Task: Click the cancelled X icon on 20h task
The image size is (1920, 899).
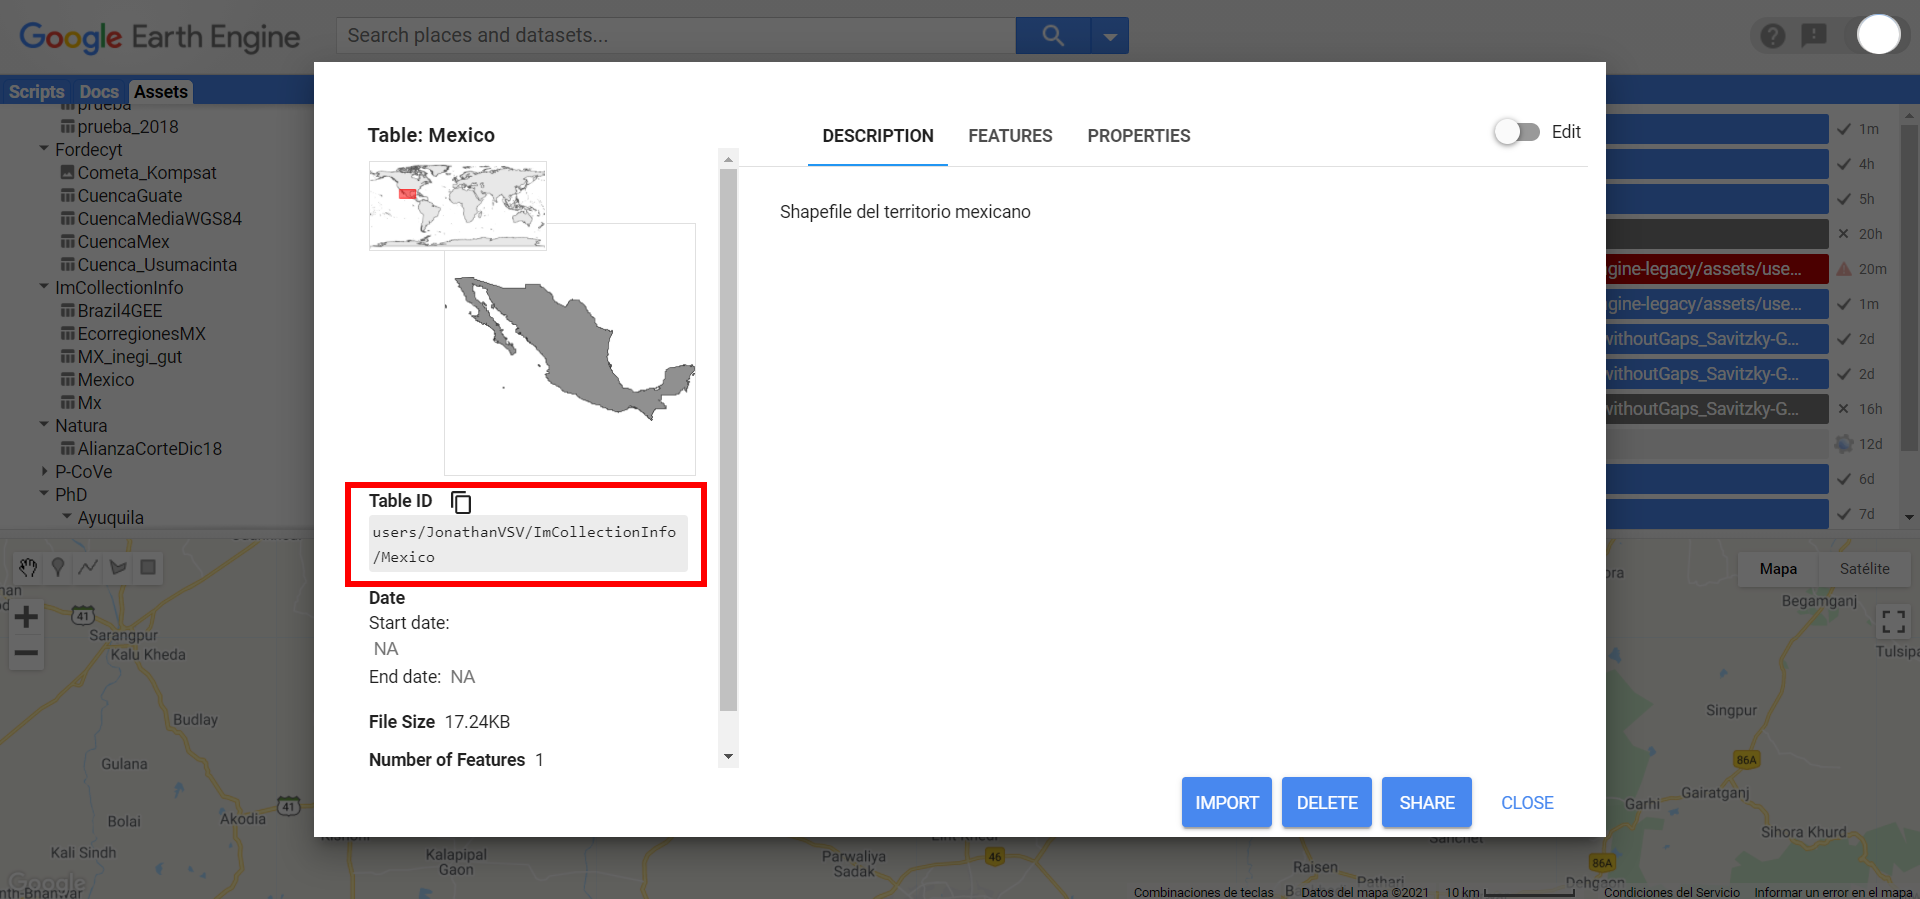Action: point(1844,234)
